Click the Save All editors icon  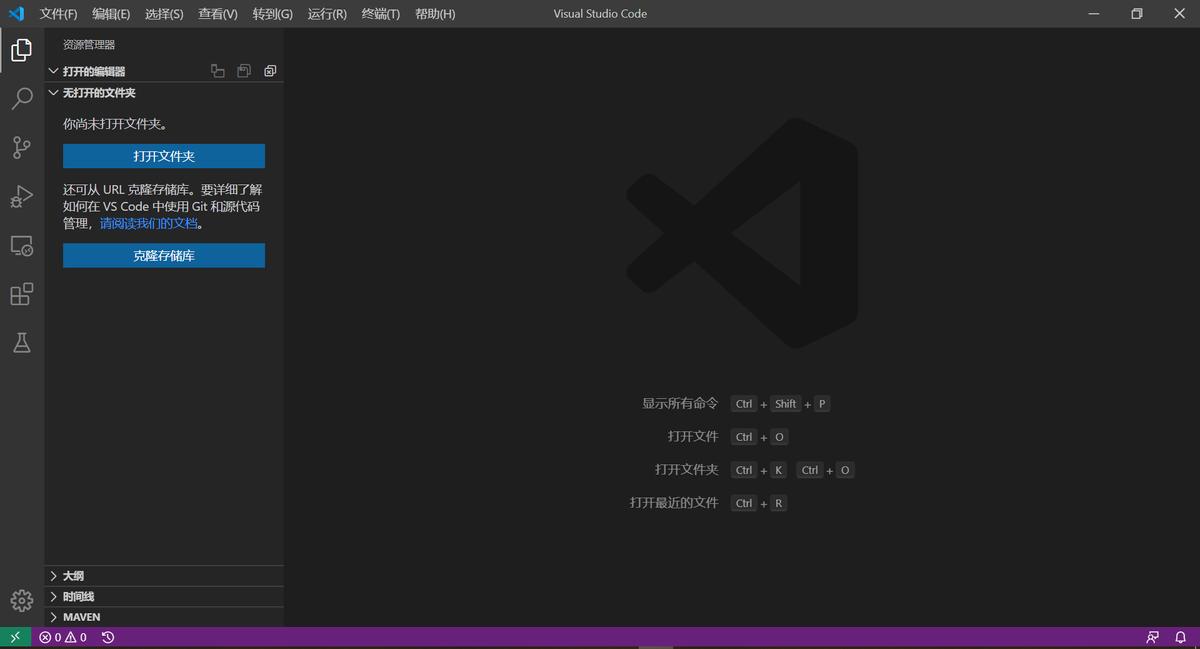click(x=244, y=70)
